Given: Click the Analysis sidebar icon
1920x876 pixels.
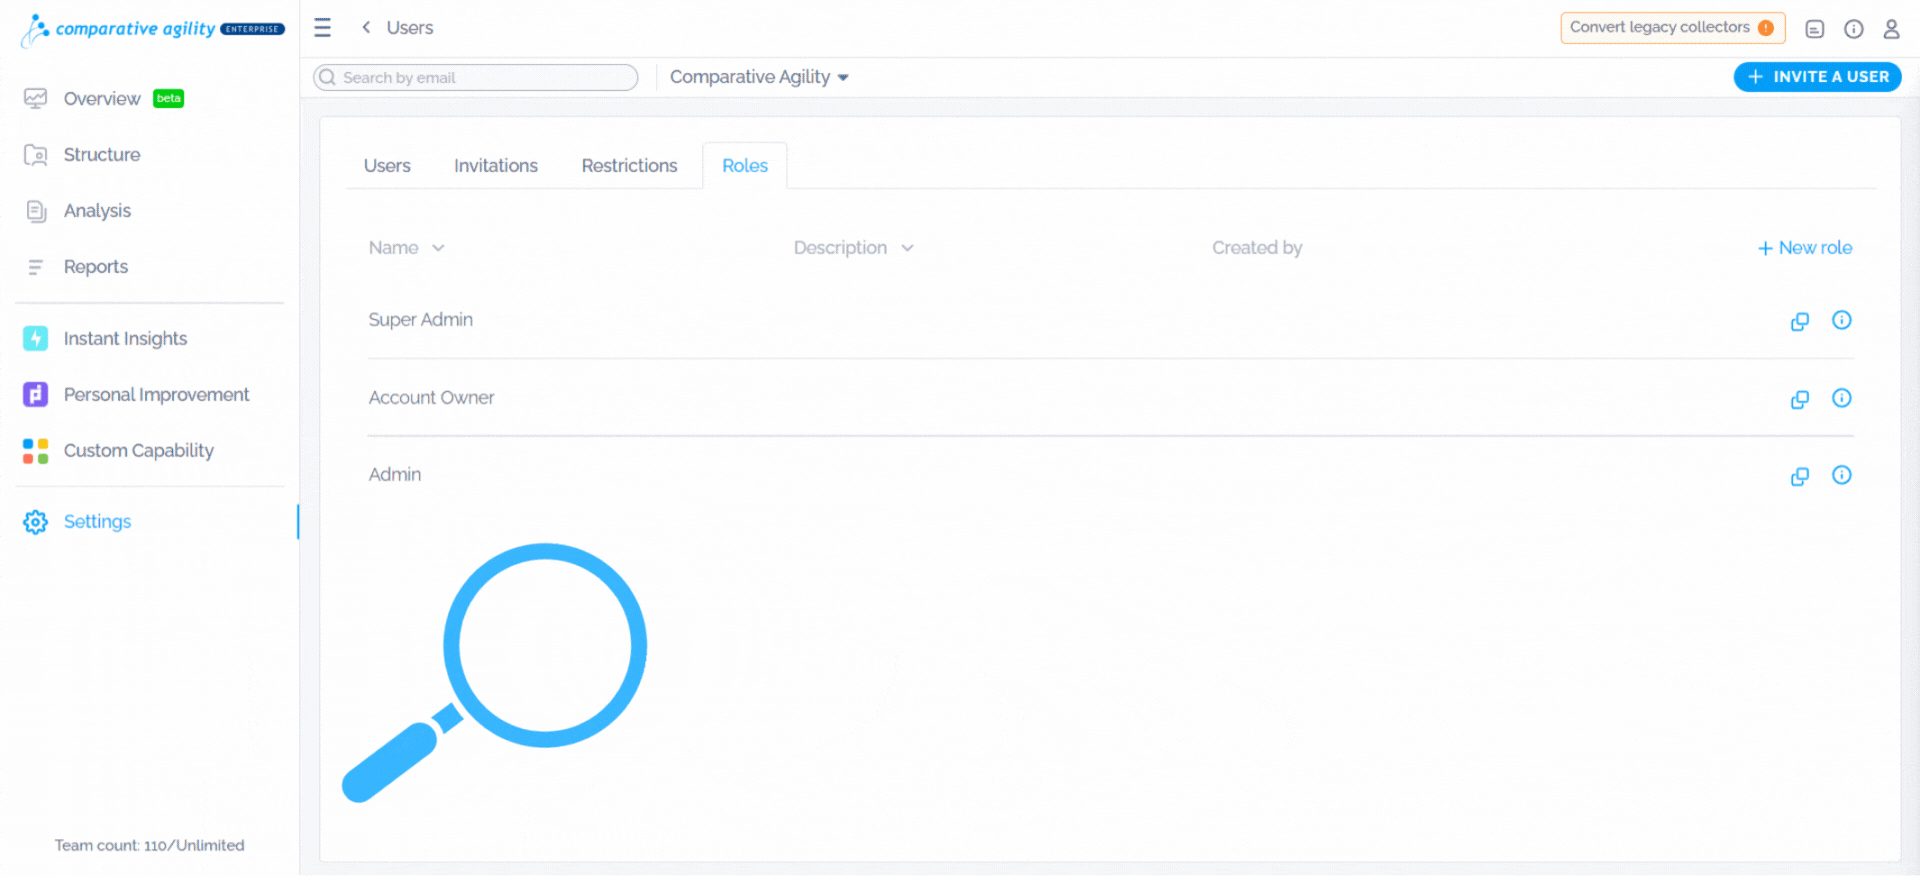Looking at the screenshot, I should pos(36,211).
